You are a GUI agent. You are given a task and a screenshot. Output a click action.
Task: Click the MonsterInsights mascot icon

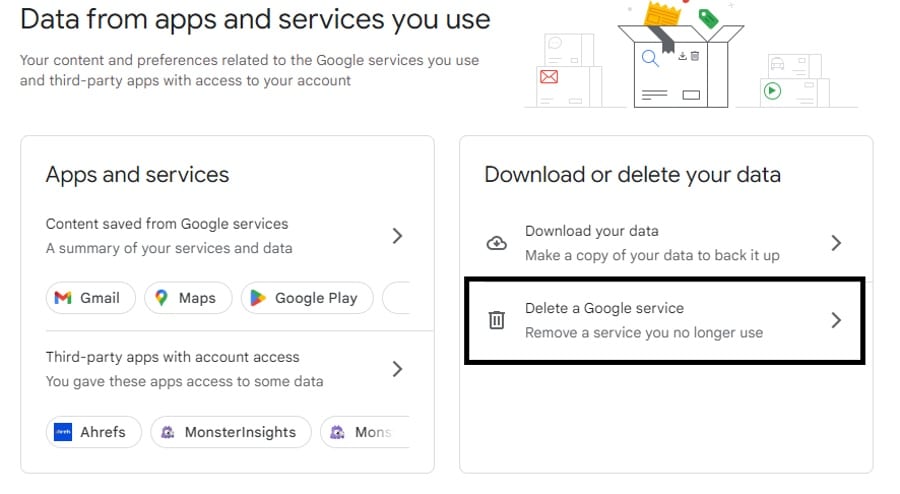tap(167, 432)
